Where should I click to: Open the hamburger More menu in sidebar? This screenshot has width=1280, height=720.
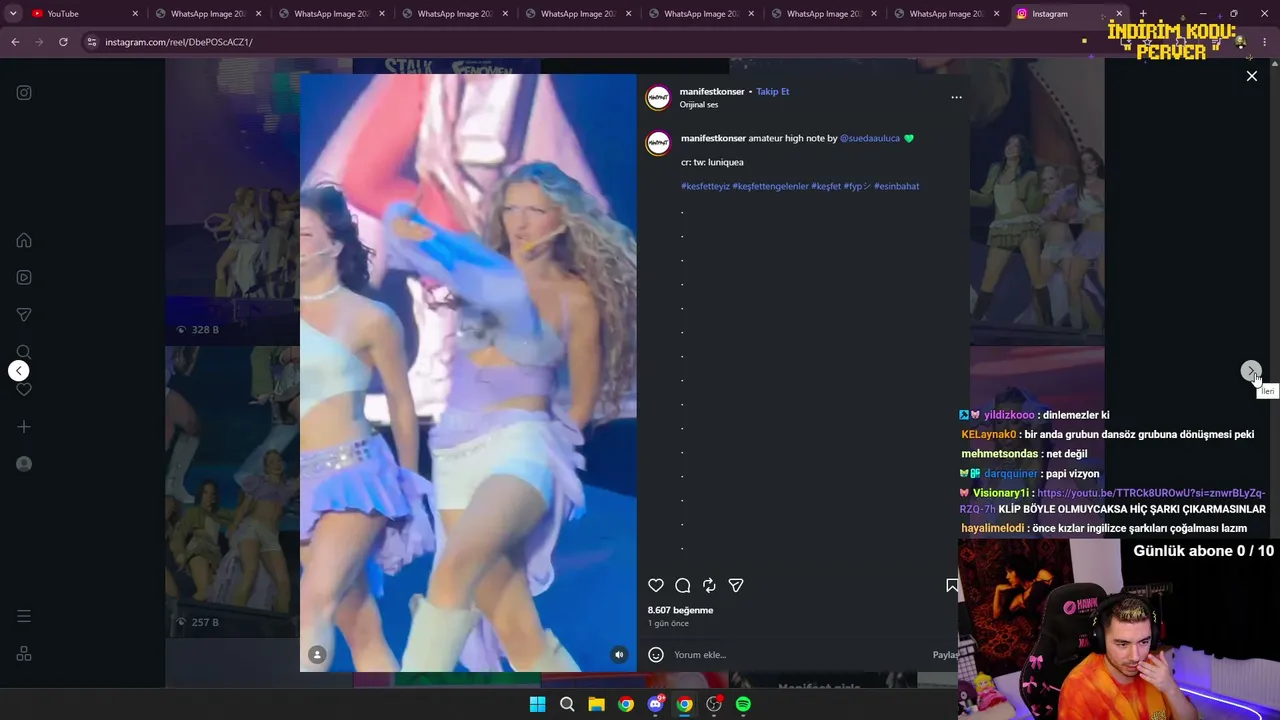pyautogui.click(x=24, y=616)
